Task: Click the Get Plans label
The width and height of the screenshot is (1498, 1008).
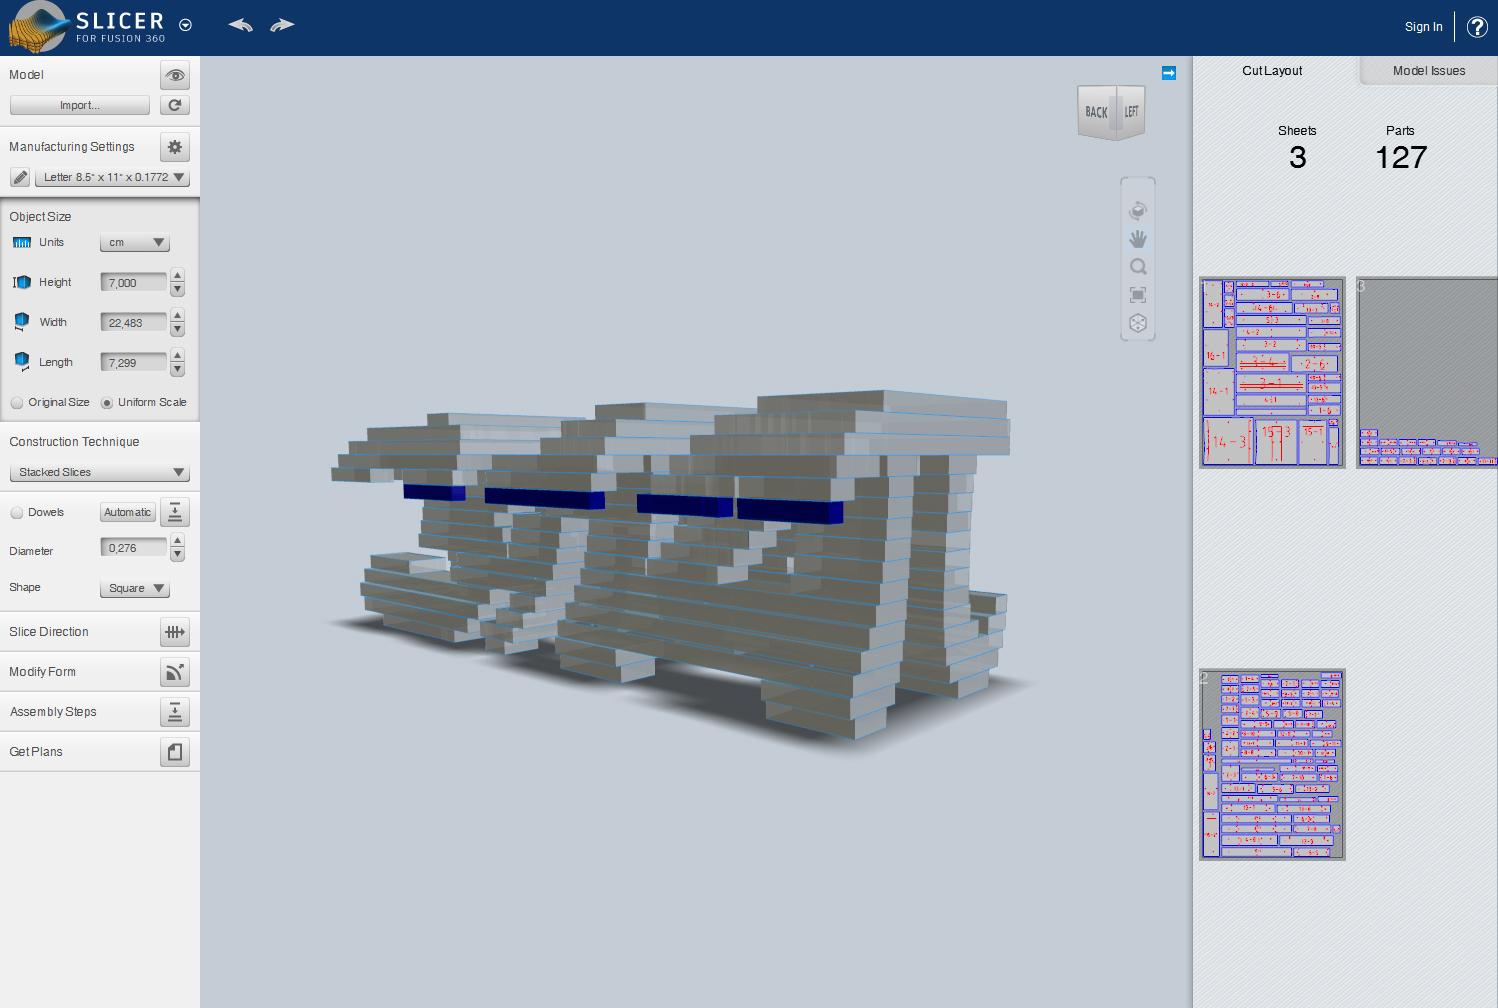Action: [x=36, y=752]
